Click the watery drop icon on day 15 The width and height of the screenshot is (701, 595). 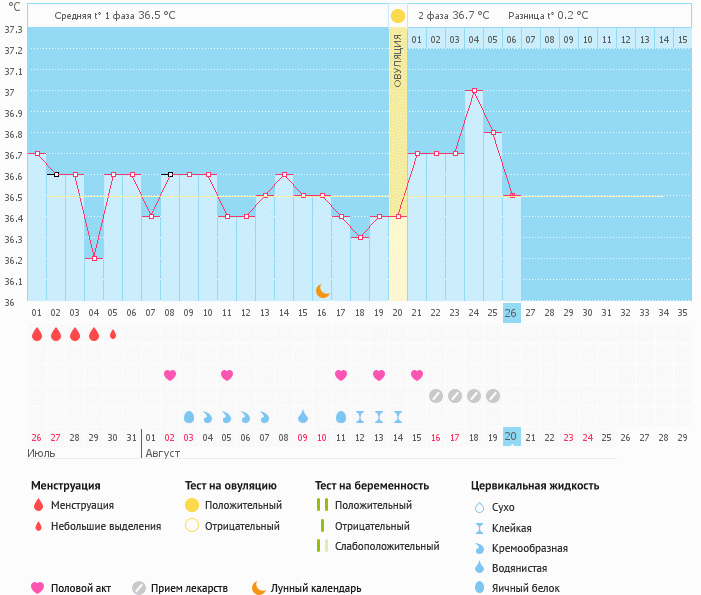click(303, 416)
